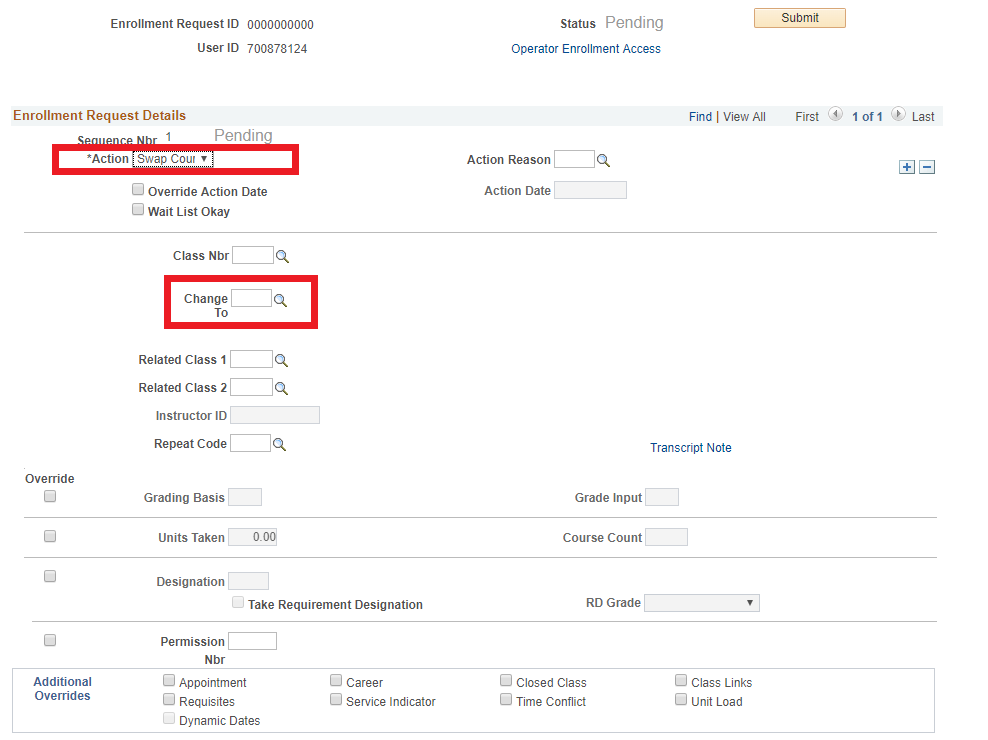
Task: Click the Find link in header
Action: 700,117
